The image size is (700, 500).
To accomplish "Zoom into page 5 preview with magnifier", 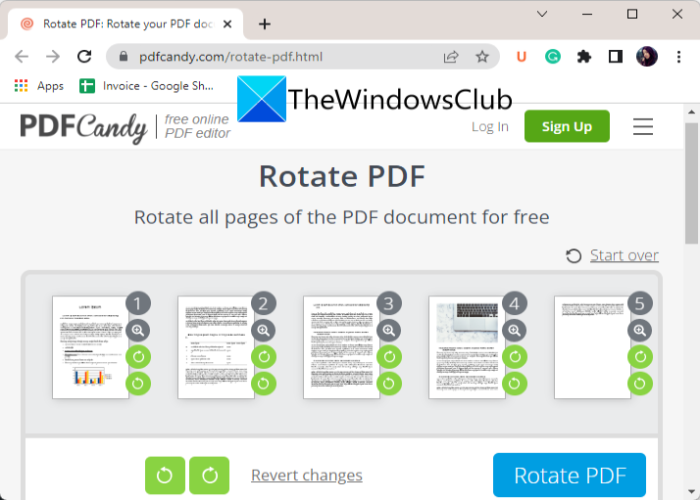I will pyautogui.click(x=640, y=330).
